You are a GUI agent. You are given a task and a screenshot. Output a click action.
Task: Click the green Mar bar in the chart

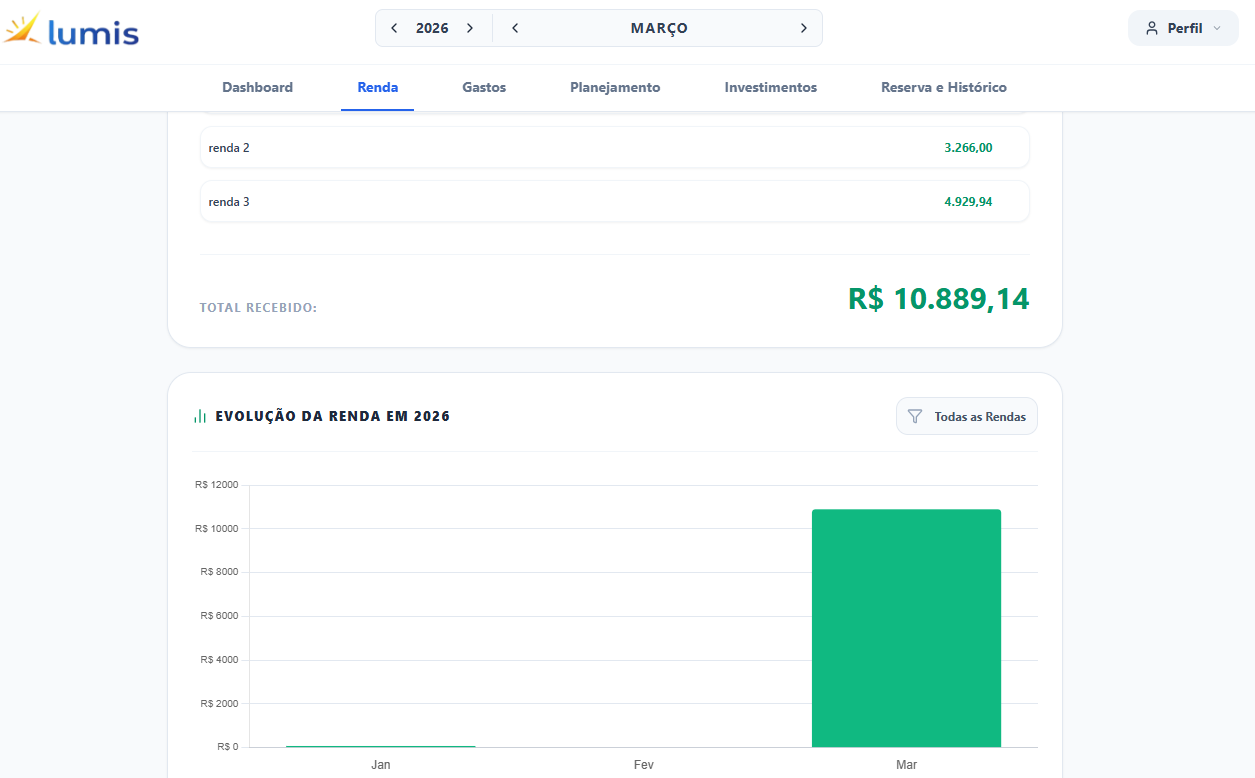pos(906,628)
